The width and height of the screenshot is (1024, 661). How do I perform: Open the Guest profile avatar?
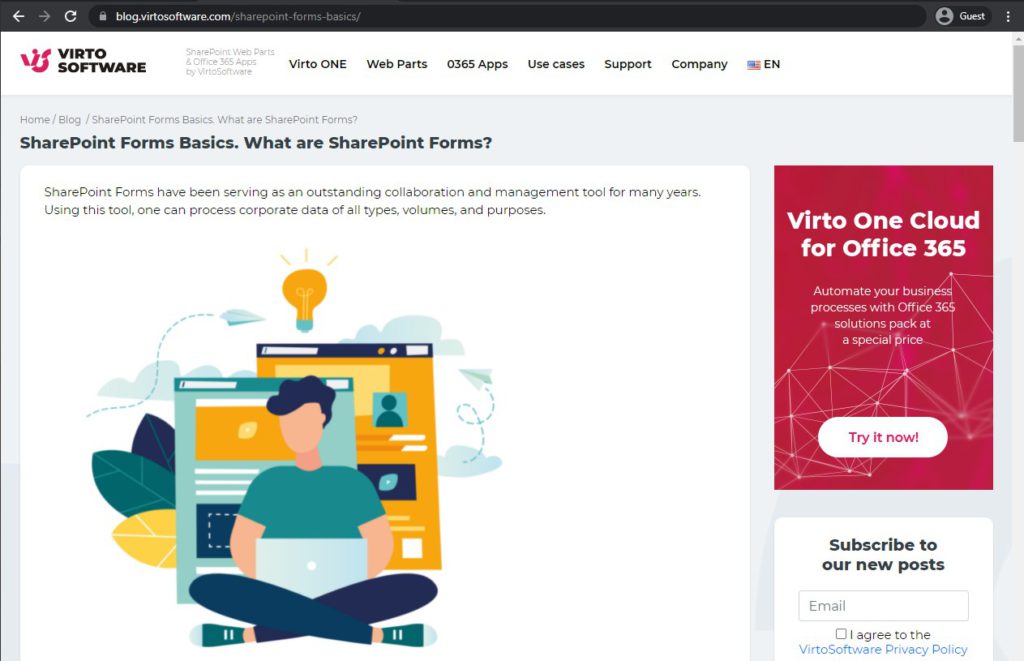click(x=944, y=16)
